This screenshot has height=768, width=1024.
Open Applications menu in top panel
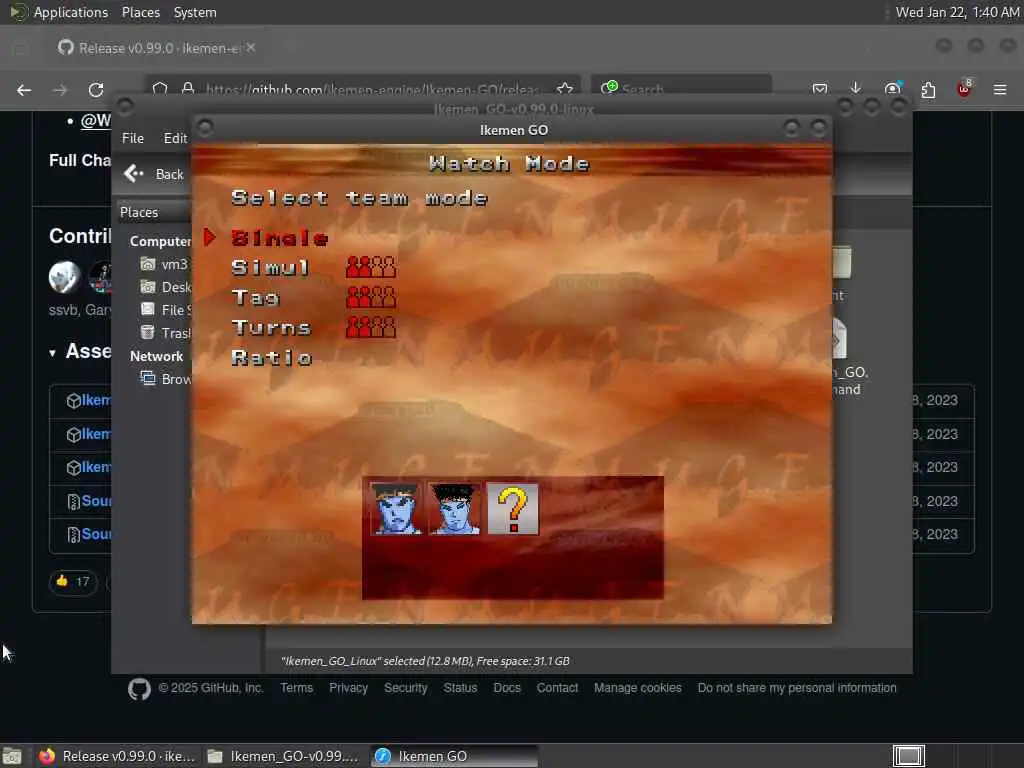pyautogui.click(x=59, y=12)
